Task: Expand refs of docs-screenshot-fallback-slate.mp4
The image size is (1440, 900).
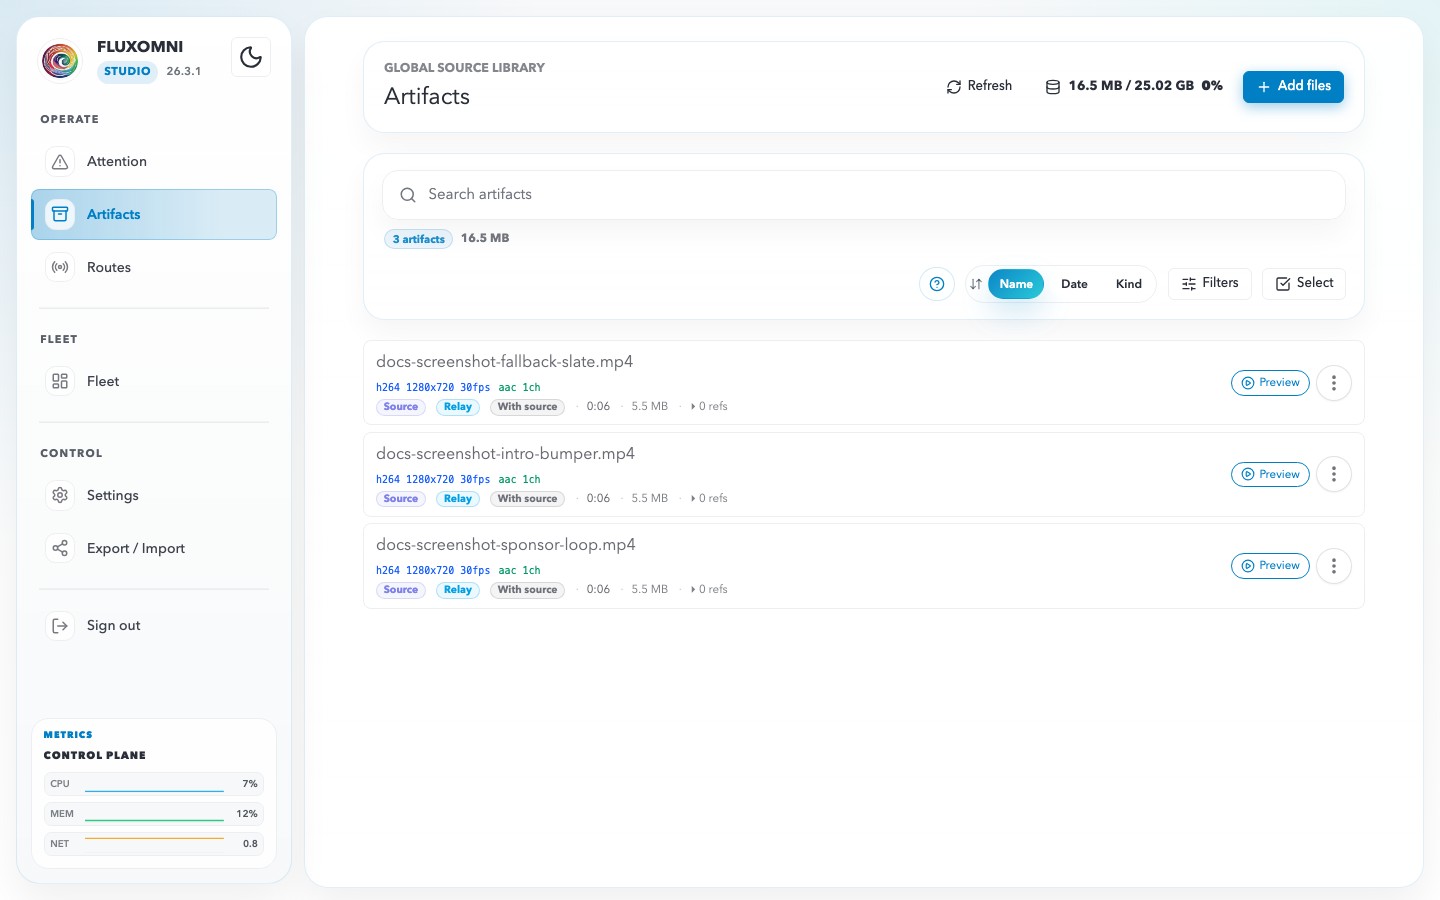Action: click(x=709, y=407)
